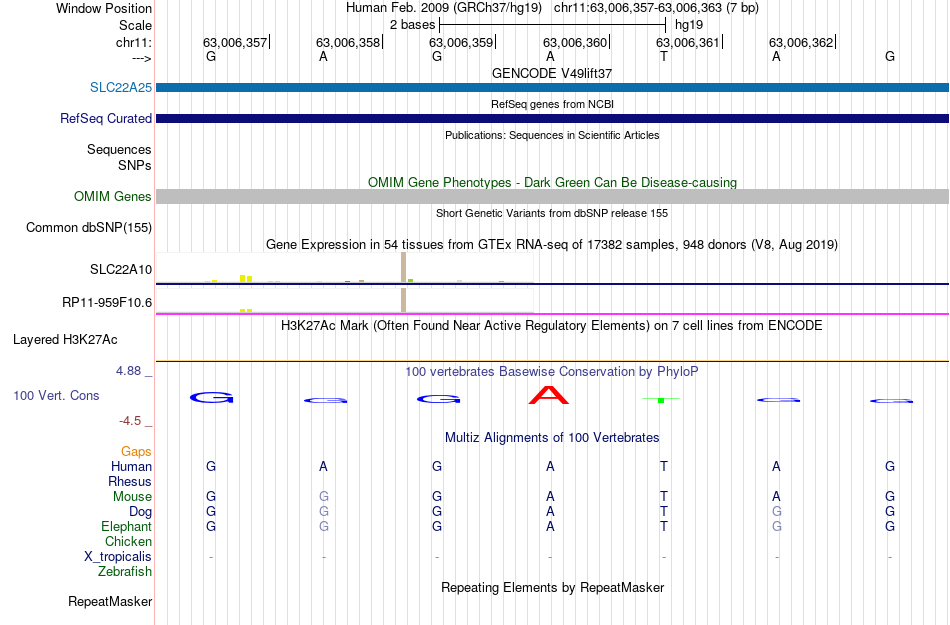The height and width of the screenshot is (625, 950).
Task: Click the SLC22A25 gene label
Action: pos(121,87)
